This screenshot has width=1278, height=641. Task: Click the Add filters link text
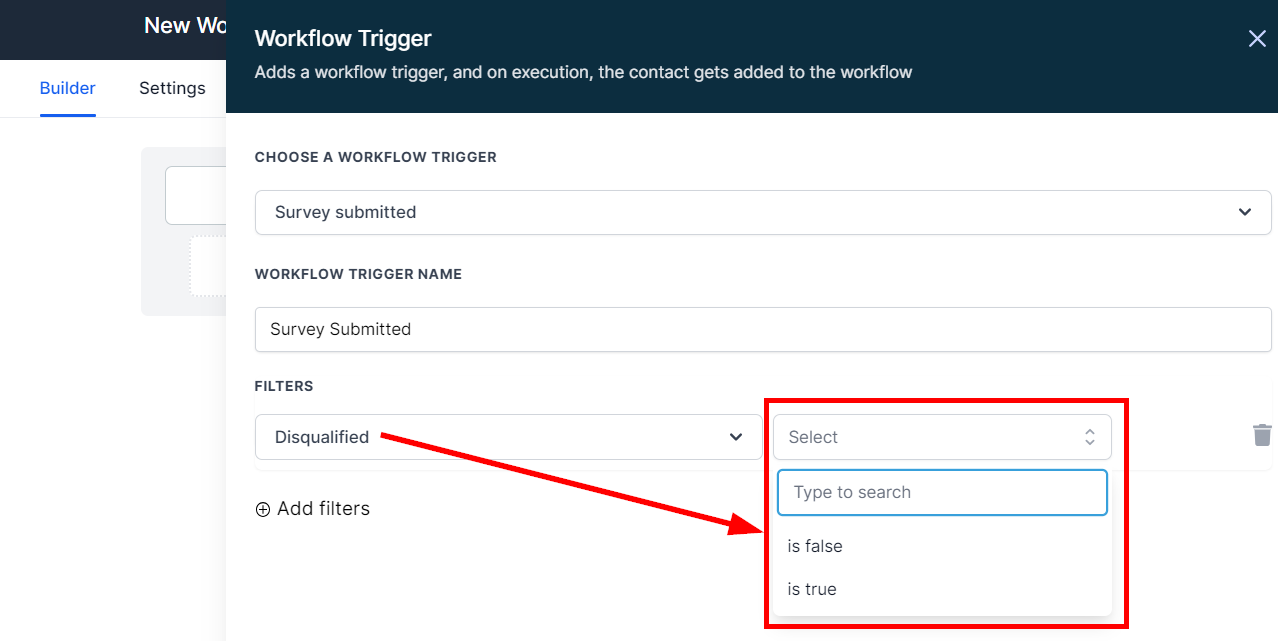323,509
